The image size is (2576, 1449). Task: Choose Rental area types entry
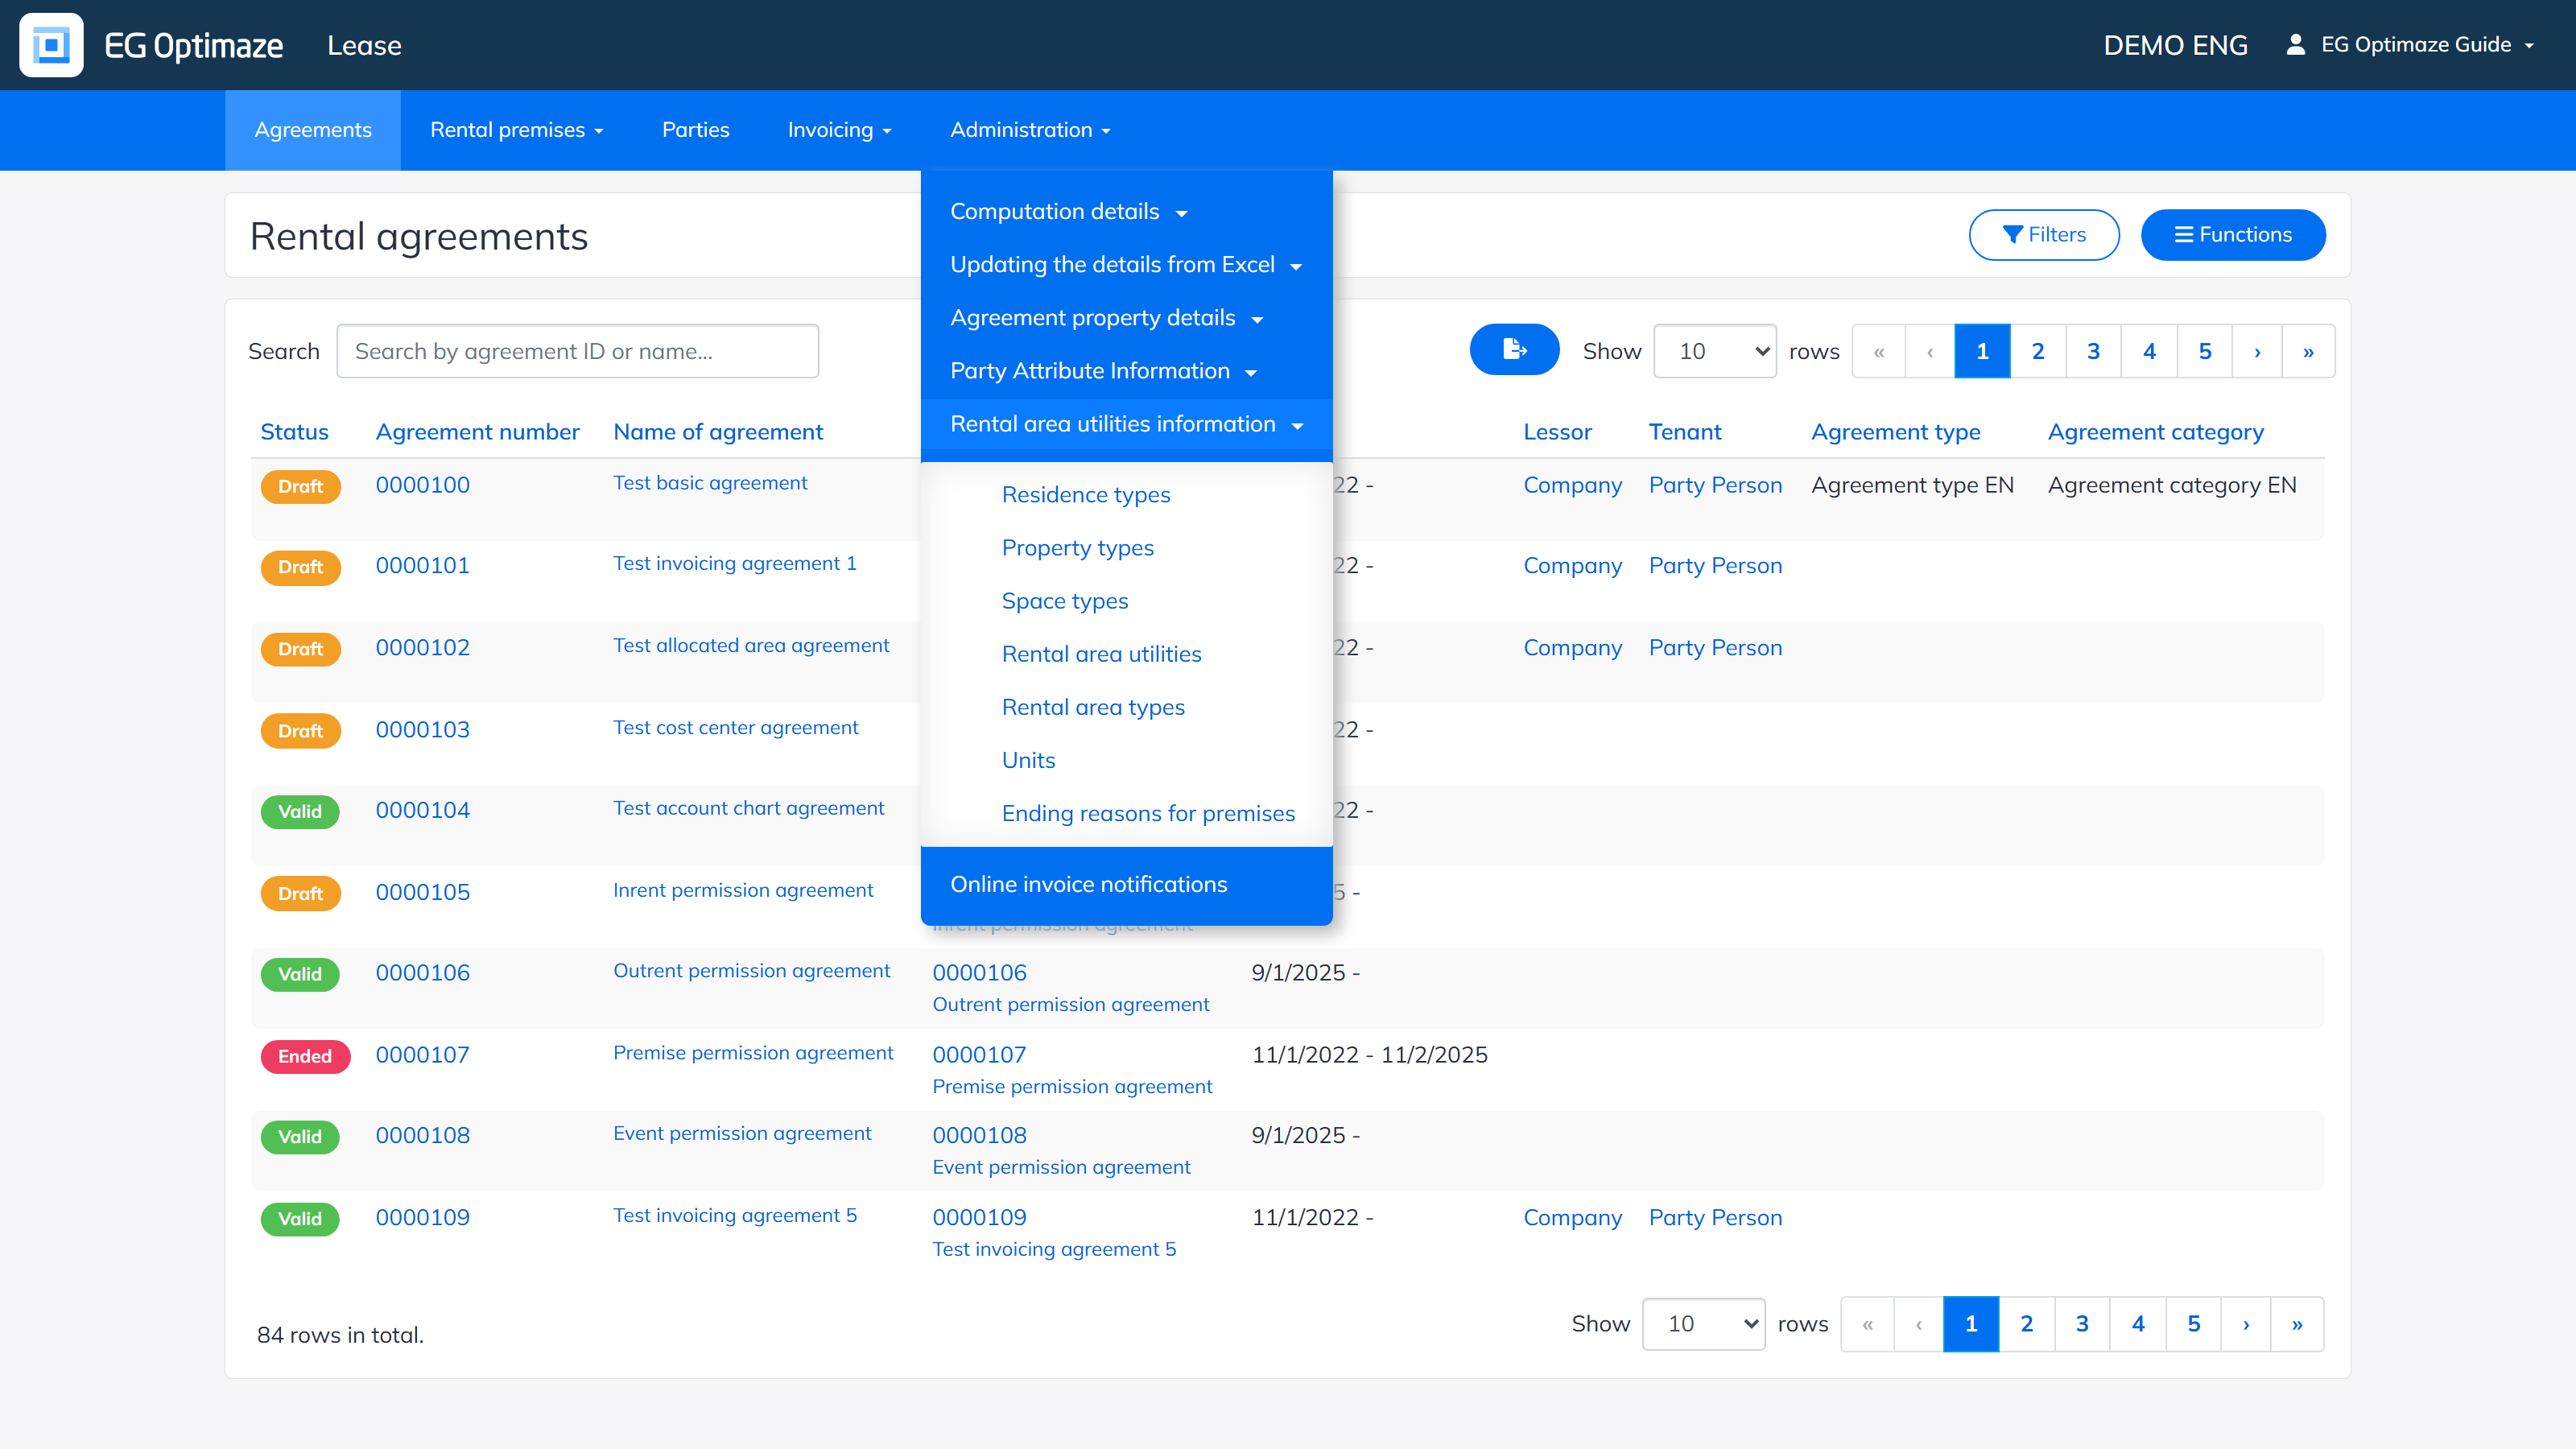(x=1093, y=707)
